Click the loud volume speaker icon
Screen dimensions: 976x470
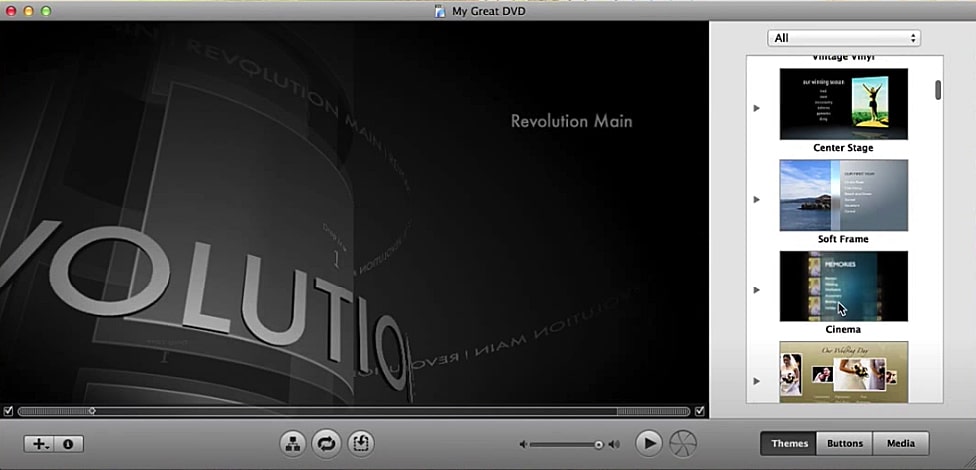tap(614, 444)
